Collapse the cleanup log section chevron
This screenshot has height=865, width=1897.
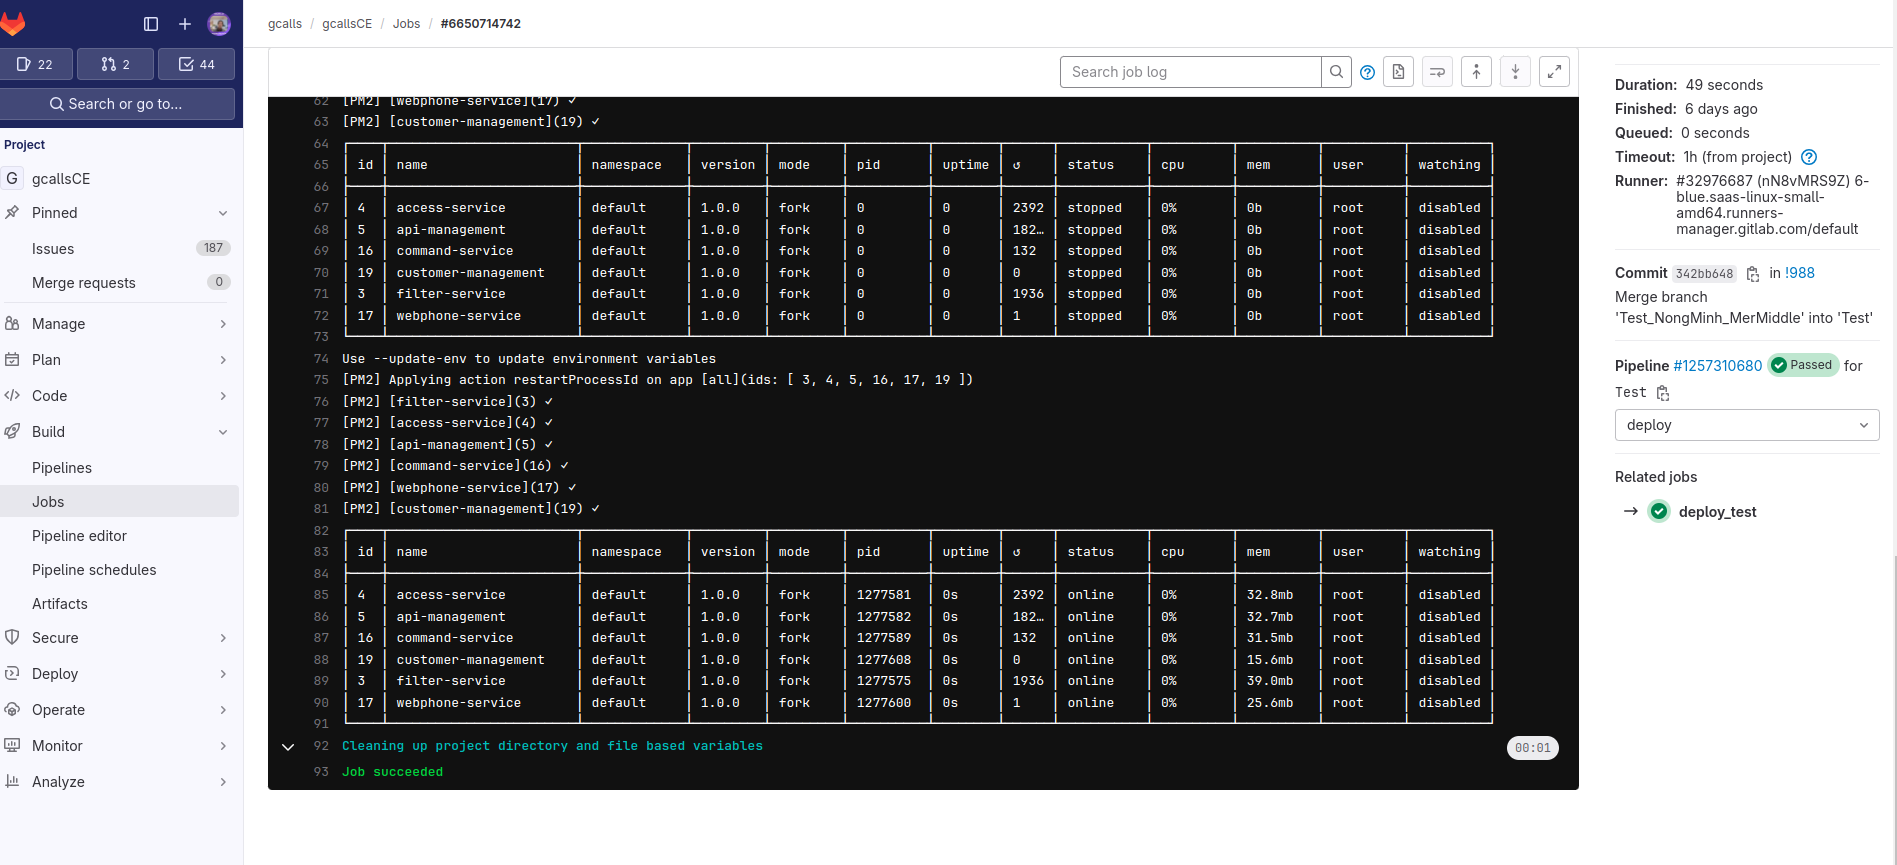[288, 747]
